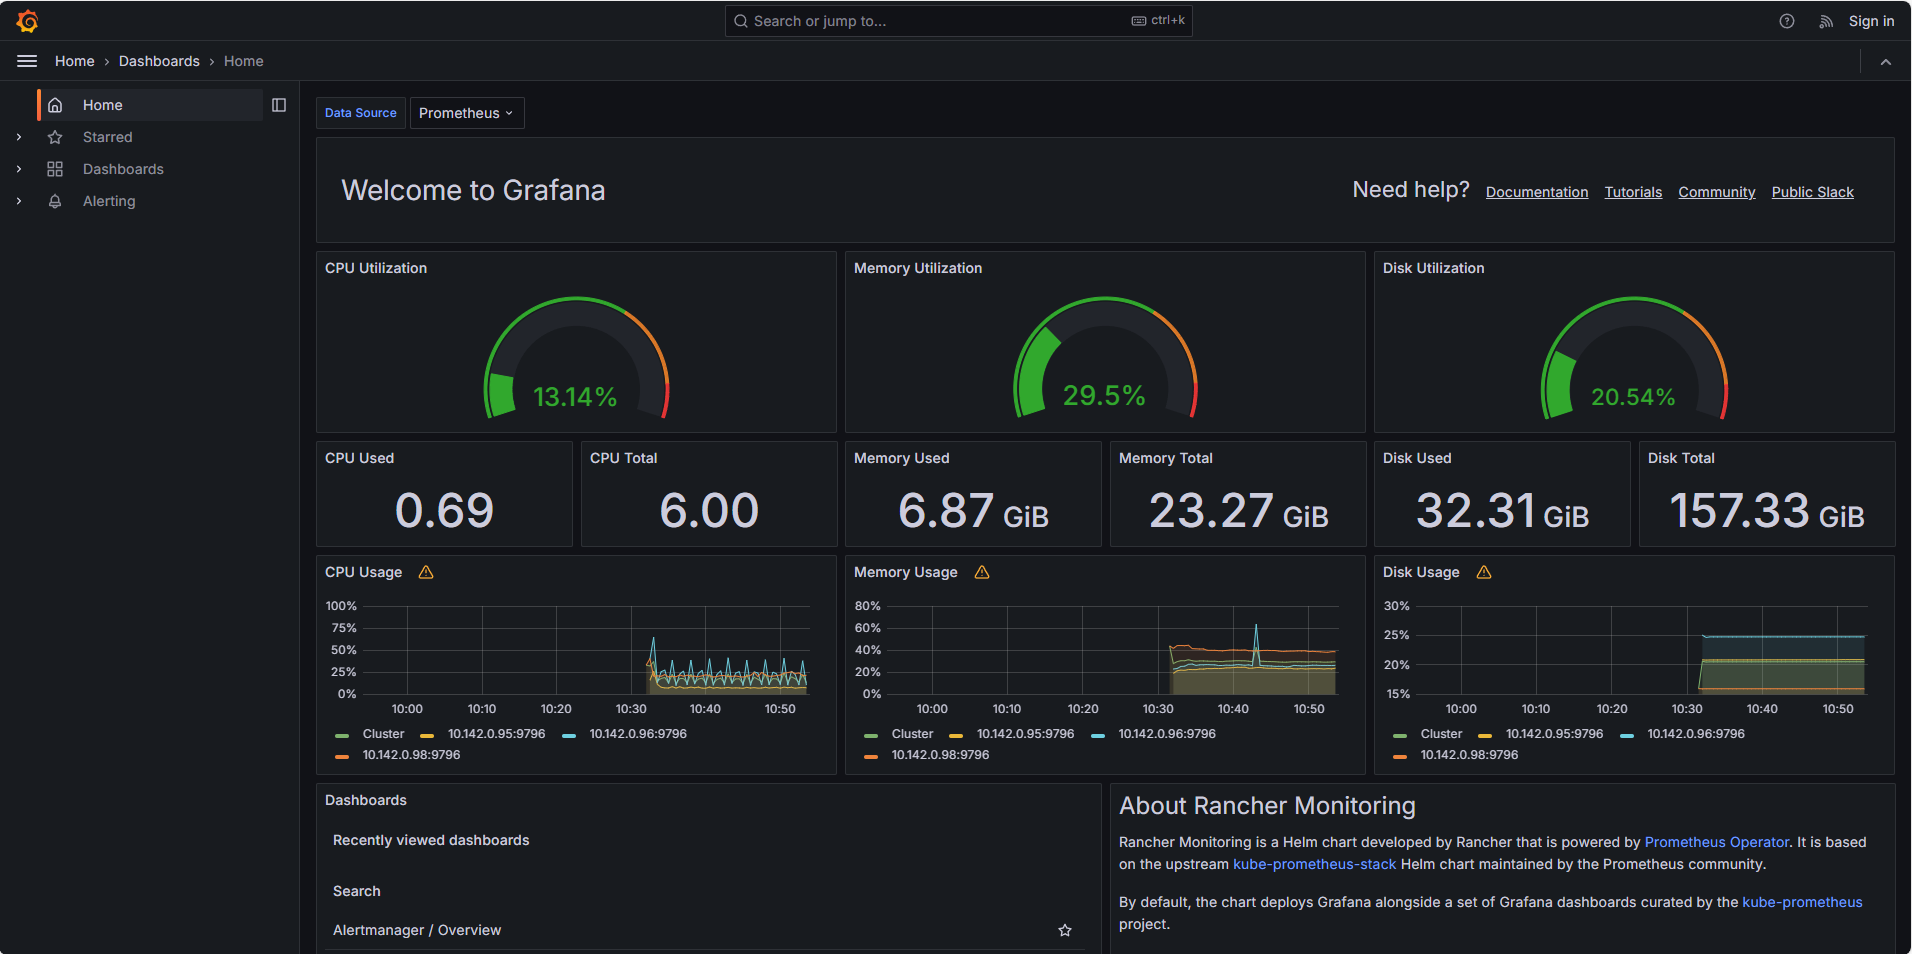Select the Home icon in the sidebar
The width and height of the screenshot is (1912, 954).
55,104
